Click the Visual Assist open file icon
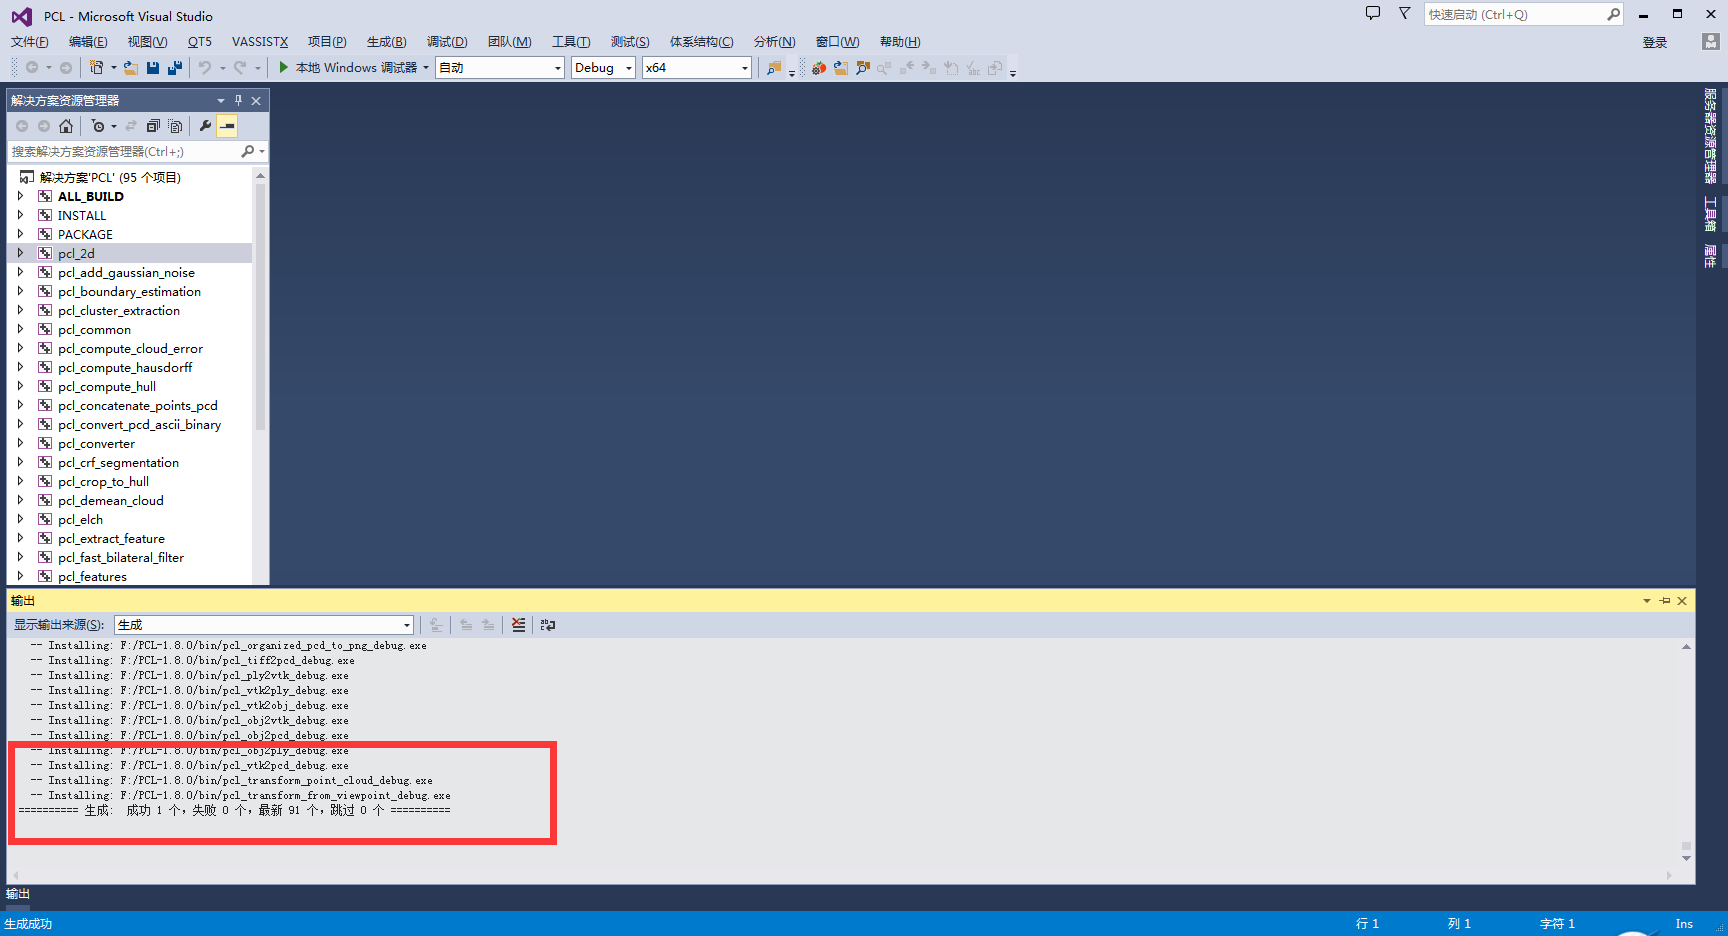This screenshot has width=1728, height=936. pos(841,68)
